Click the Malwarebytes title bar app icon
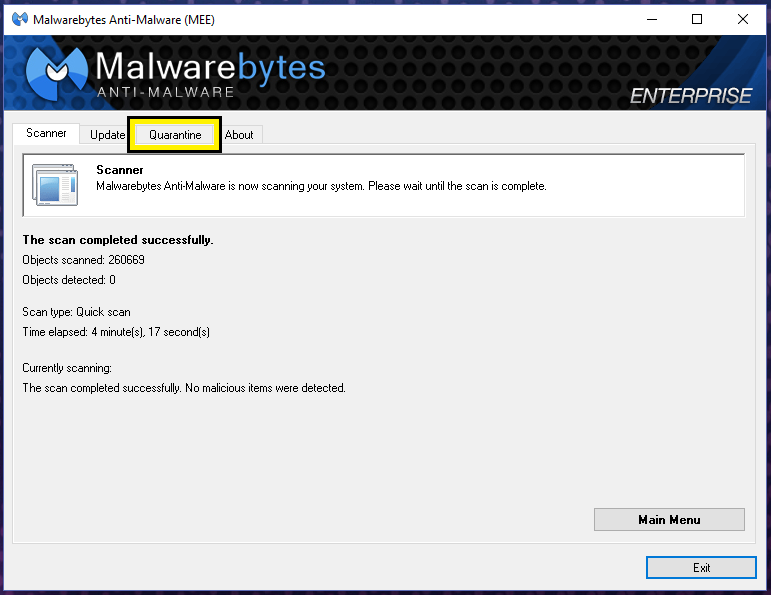 click(x=19, y=20)
